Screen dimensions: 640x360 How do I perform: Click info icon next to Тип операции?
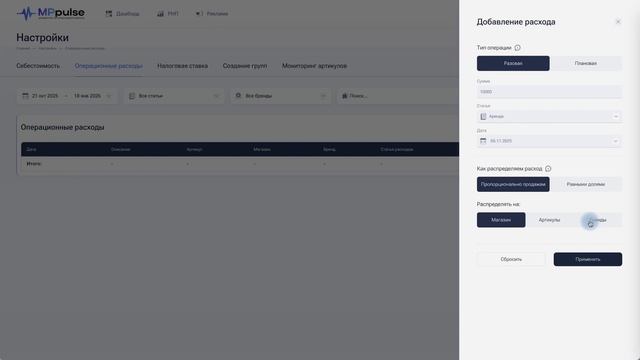coord(517,48)
